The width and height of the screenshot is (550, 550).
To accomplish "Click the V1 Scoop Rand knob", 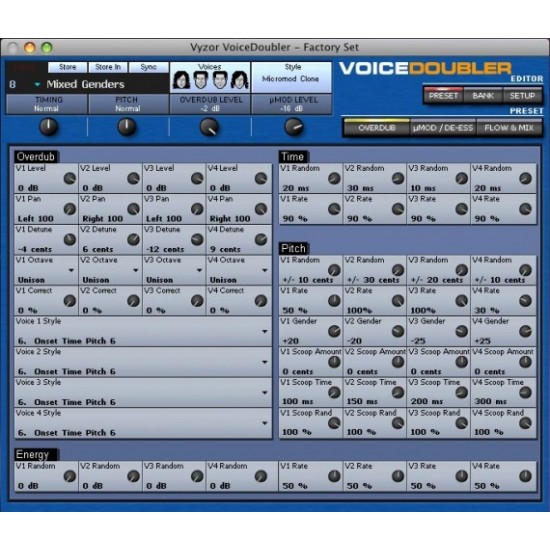I will tap(334, 423).
